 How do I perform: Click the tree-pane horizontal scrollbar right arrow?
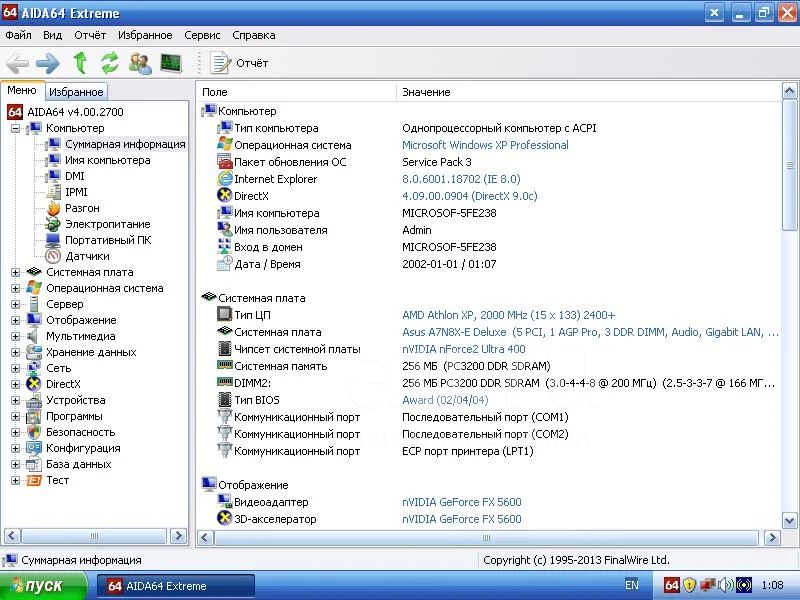click(178, 536)
